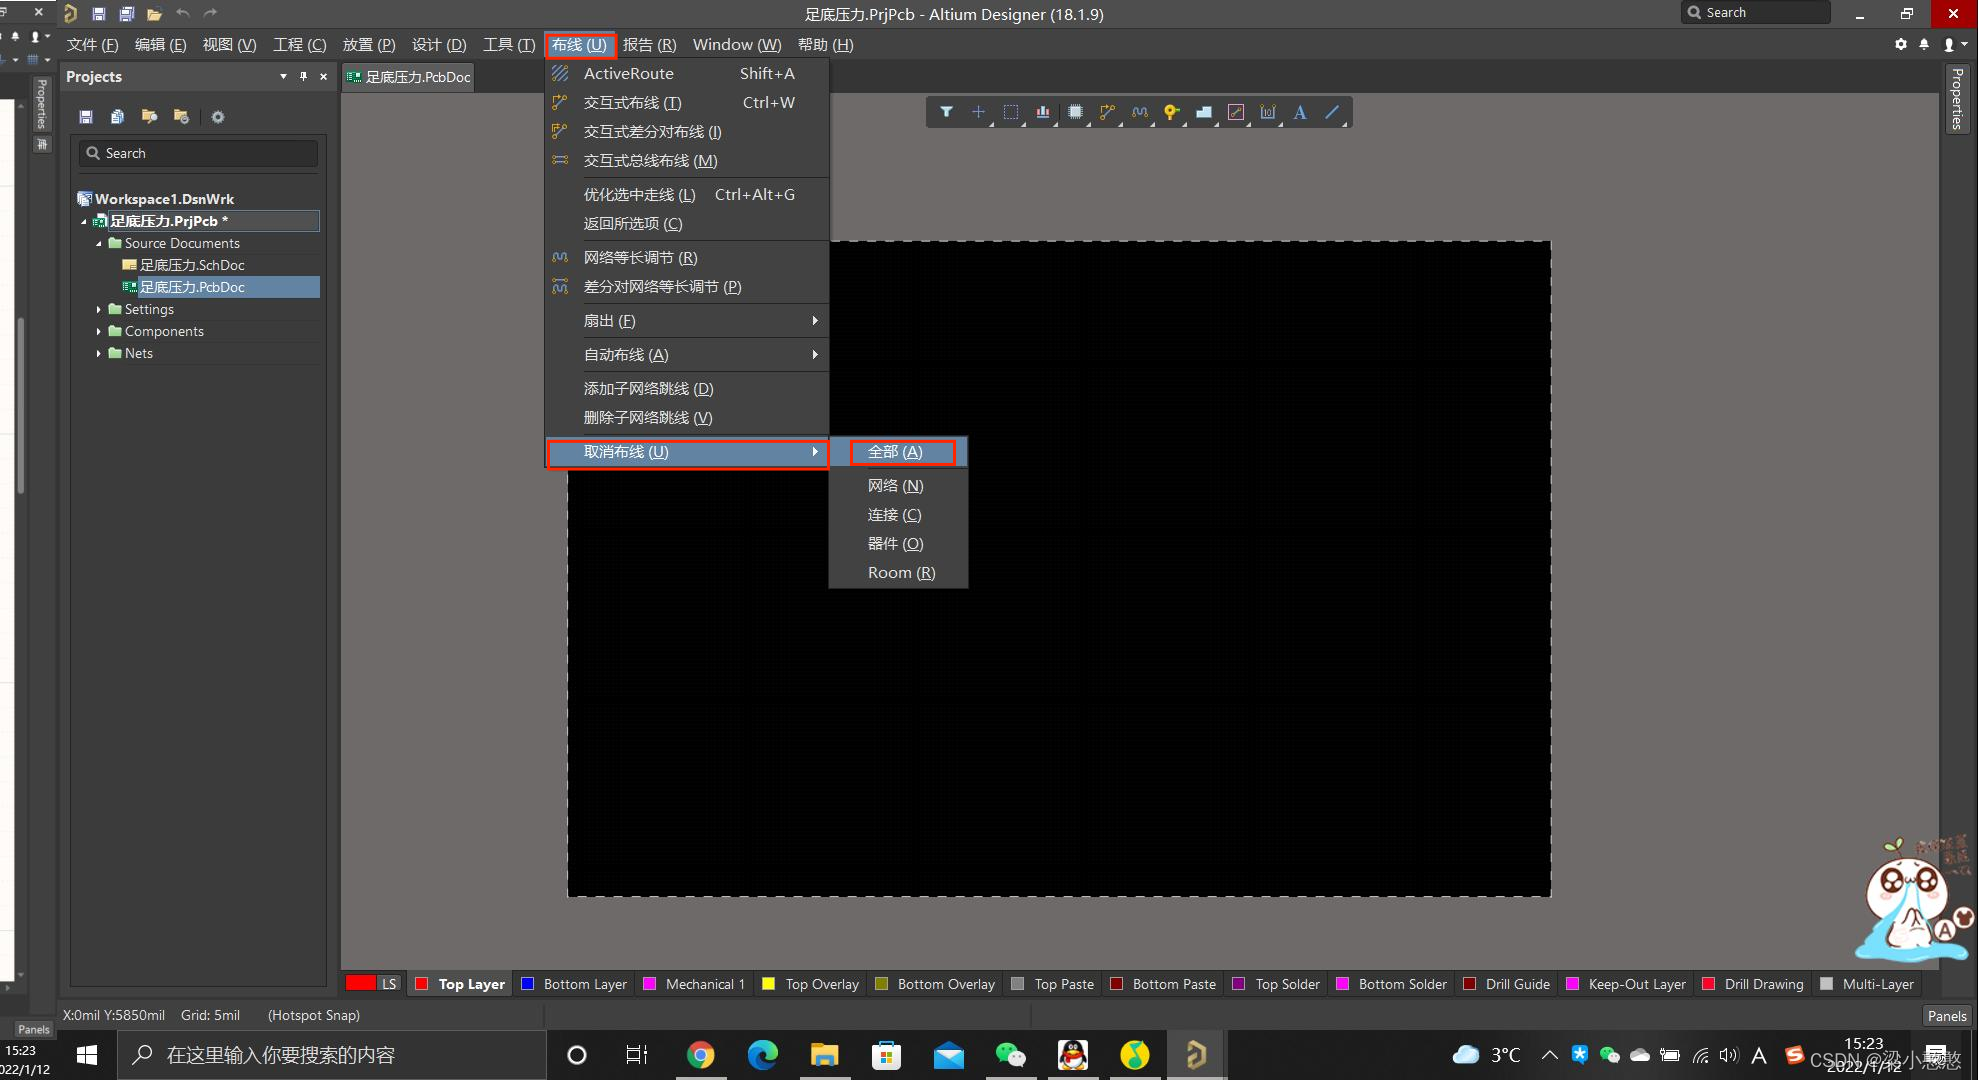This screenshot has width=1978, height=1080.
Task: Pin the Projects panel with pushpin
Action: pos(303,77)
